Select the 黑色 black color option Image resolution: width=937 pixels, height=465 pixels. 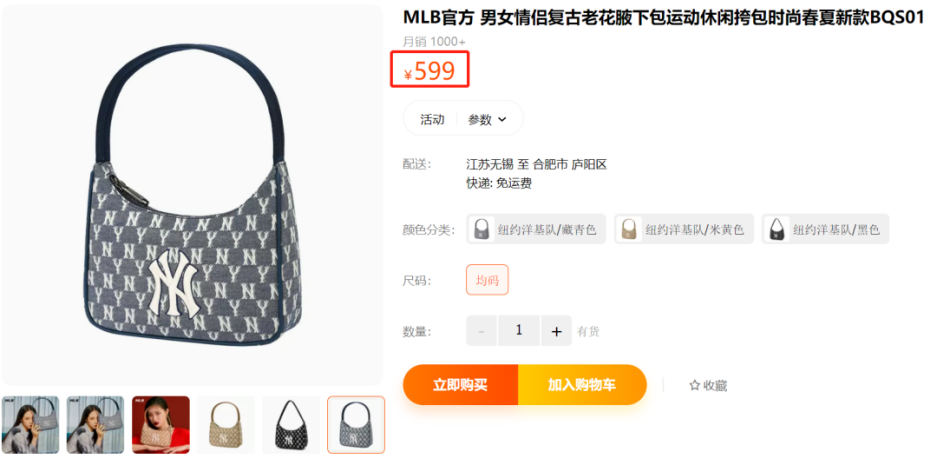(825, 229)
